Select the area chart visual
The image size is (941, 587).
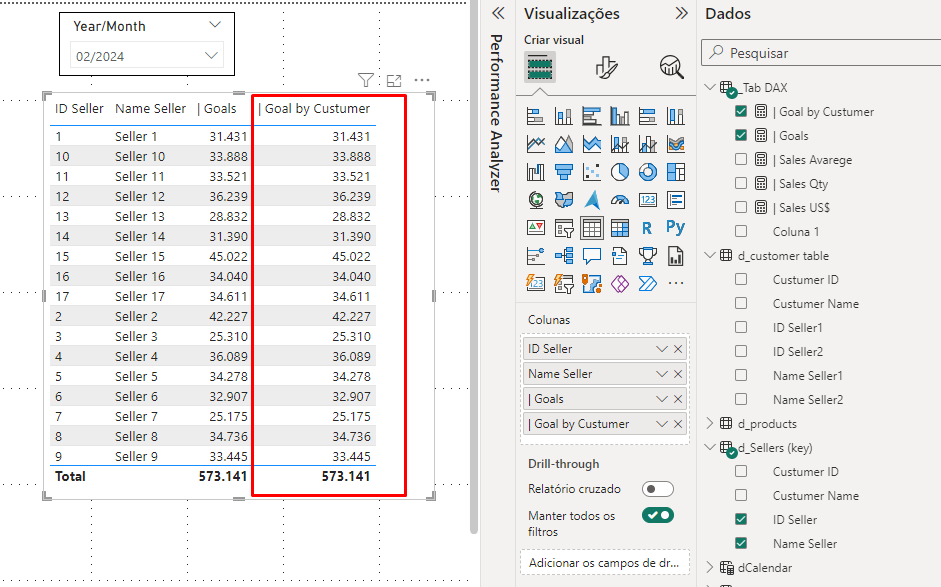564,144
